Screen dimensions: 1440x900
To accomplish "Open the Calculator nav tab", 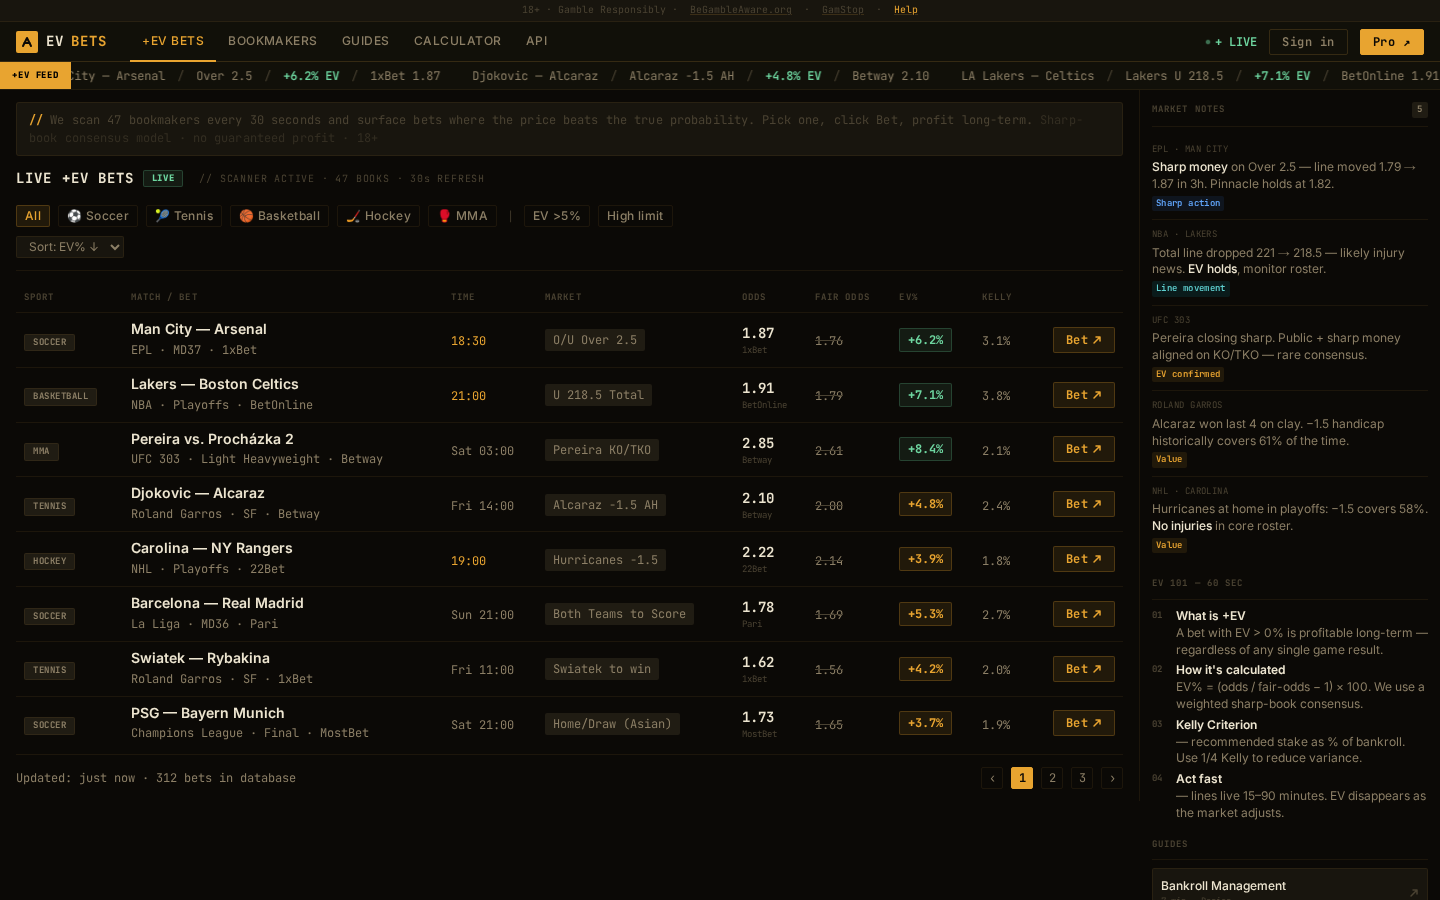I will [x=457, y=41].
